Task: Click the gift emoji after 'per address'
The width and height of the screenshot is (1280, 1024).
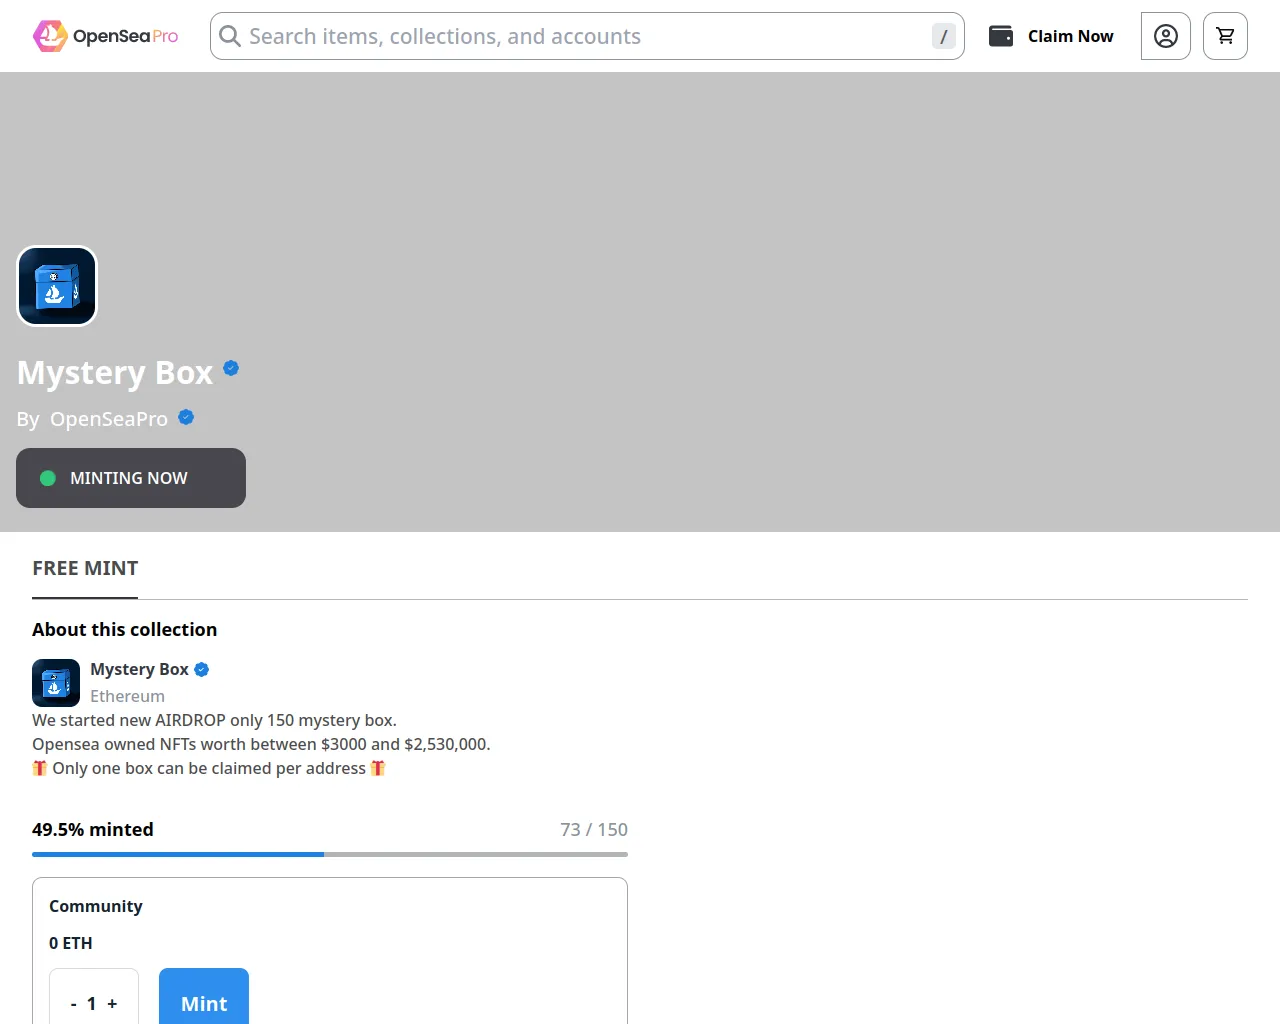Action: coord(378,768)
